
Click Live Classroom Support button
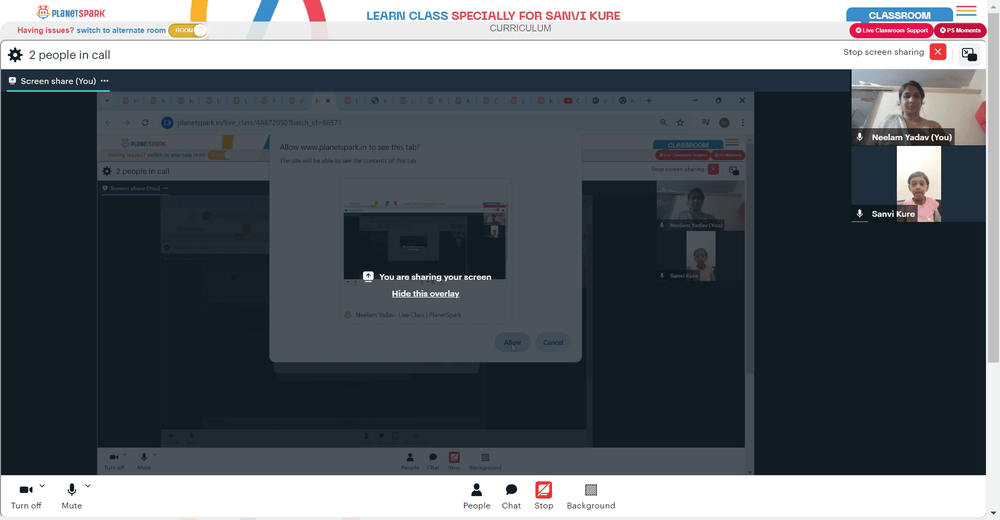pyautogui.click(x=891, y=30)
